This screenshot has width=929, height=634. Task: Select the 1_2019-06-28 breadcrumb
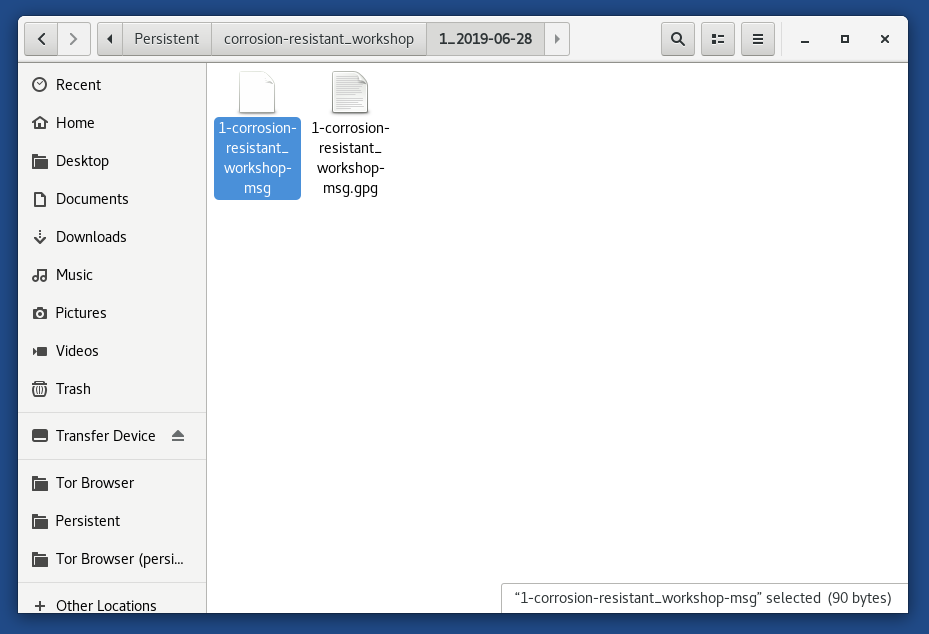point(485,39)
